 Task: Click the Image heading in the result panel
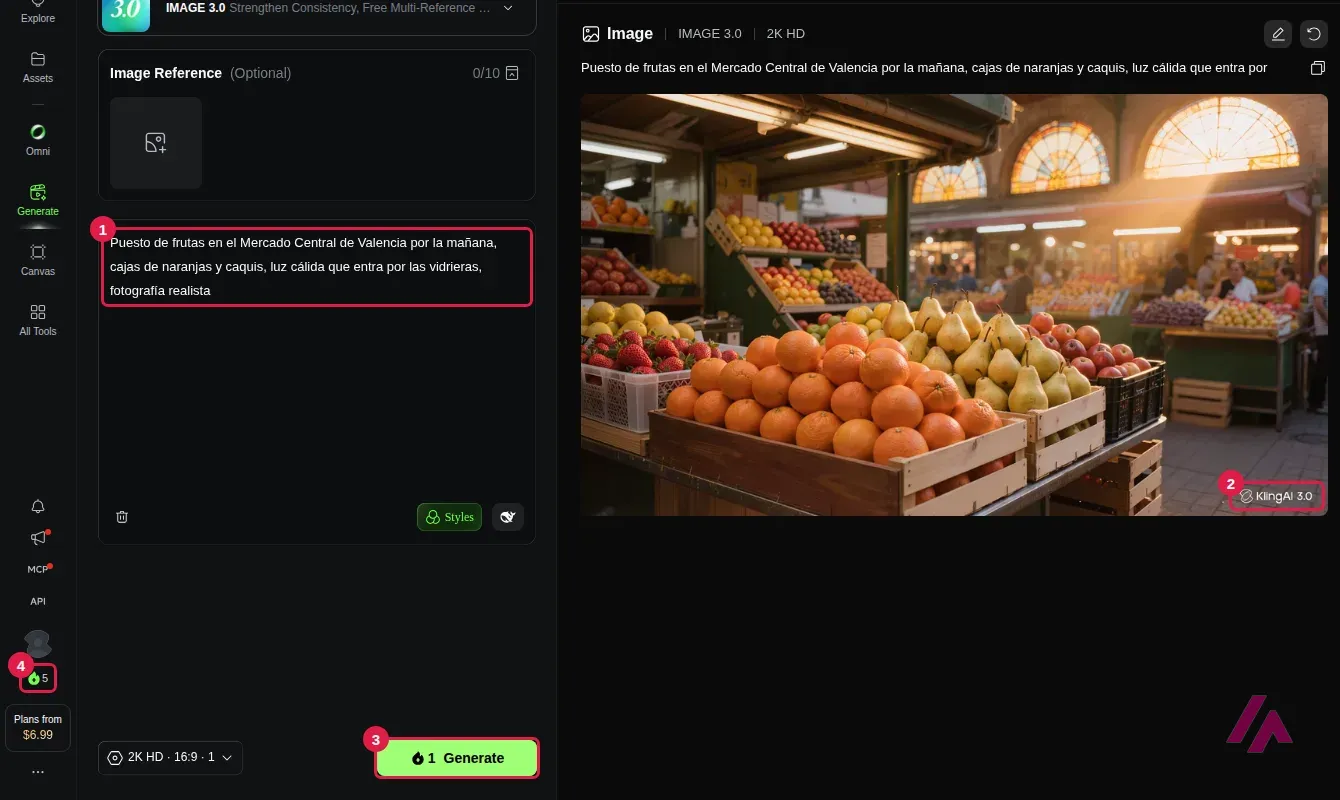[630, 34]
